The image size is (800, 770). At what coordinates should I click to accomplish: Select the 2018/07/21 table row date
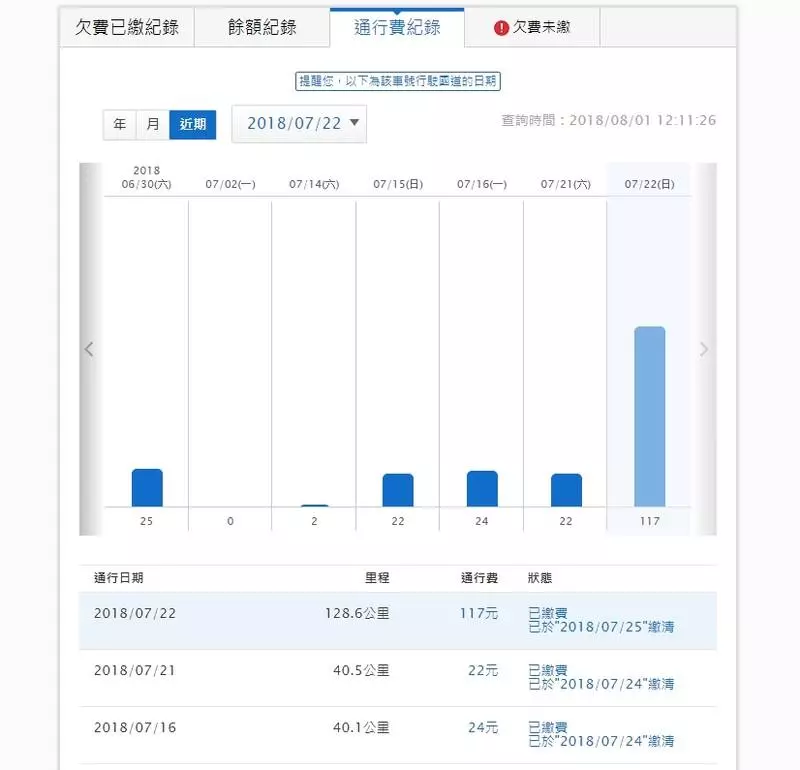[135, 670]
